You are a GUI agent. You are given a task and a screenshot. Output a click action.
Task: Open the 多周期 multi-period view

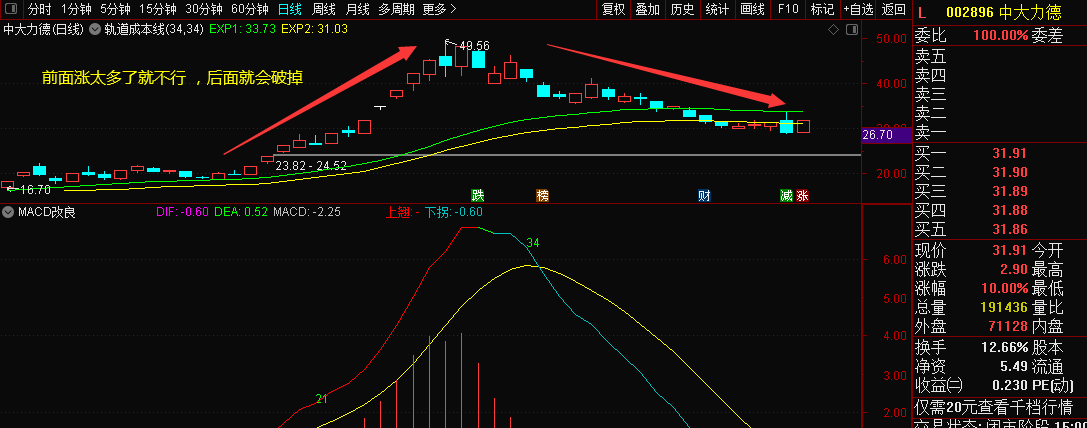coord(397,10)
